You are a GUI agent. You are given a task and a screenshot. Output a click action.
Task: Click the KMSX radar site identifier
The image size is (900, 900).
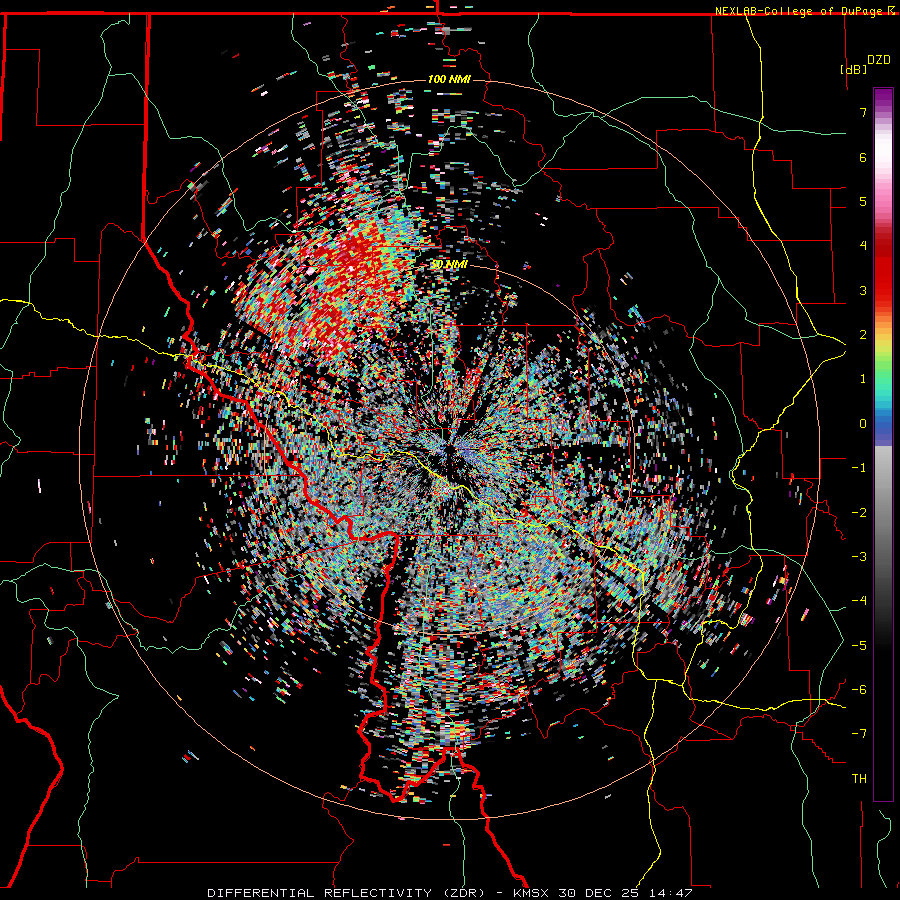point(532,893)
